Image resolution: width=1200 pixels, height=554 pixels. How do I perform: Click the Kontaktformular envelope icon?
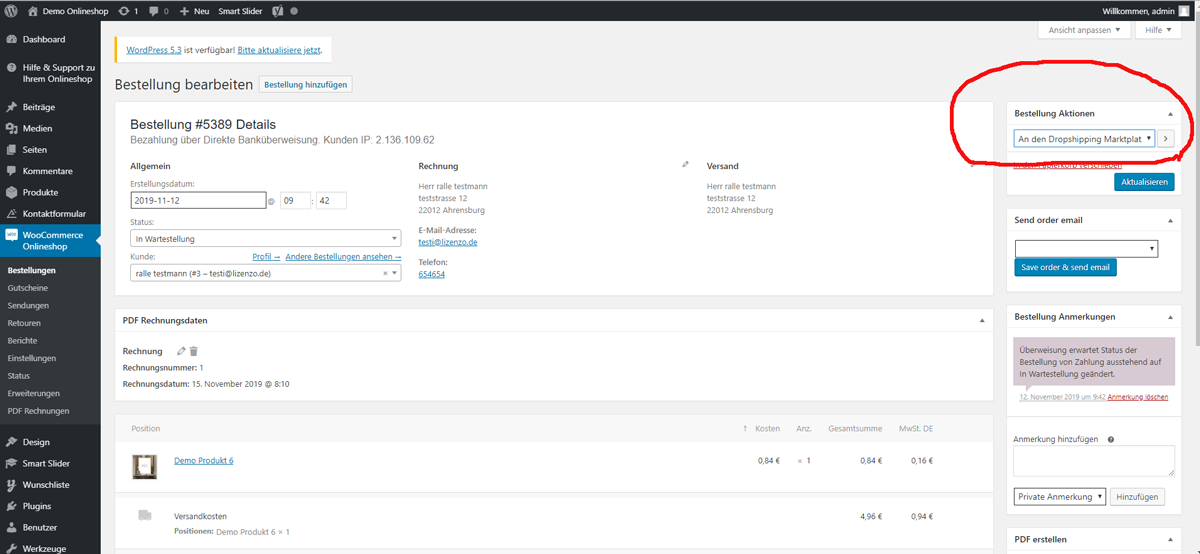coord(11,214)
